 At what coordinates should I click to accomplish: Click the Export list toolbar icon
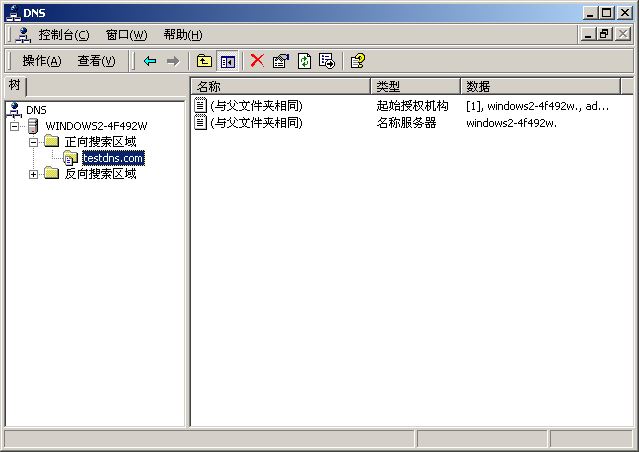tap(326, 61)
